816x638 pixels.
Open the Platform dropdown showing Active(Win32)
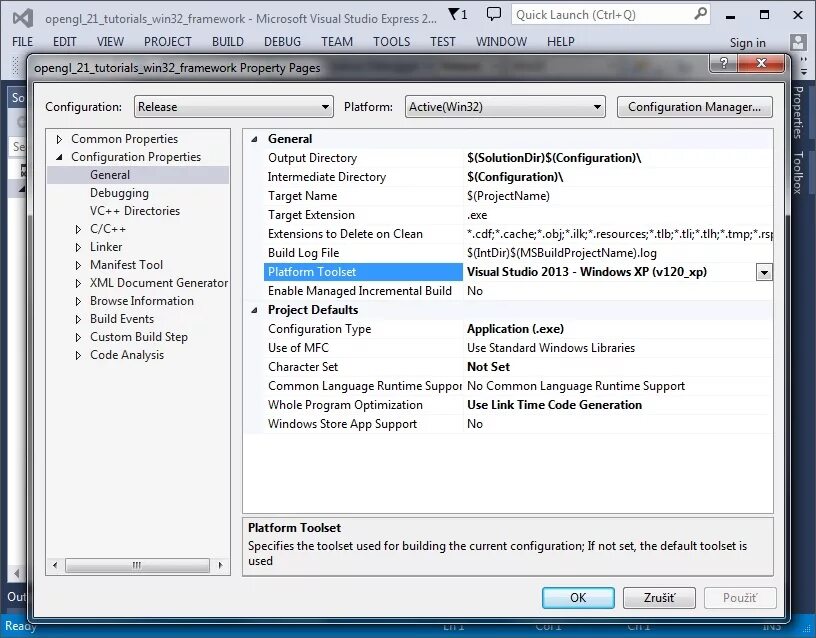coord(505,107)
